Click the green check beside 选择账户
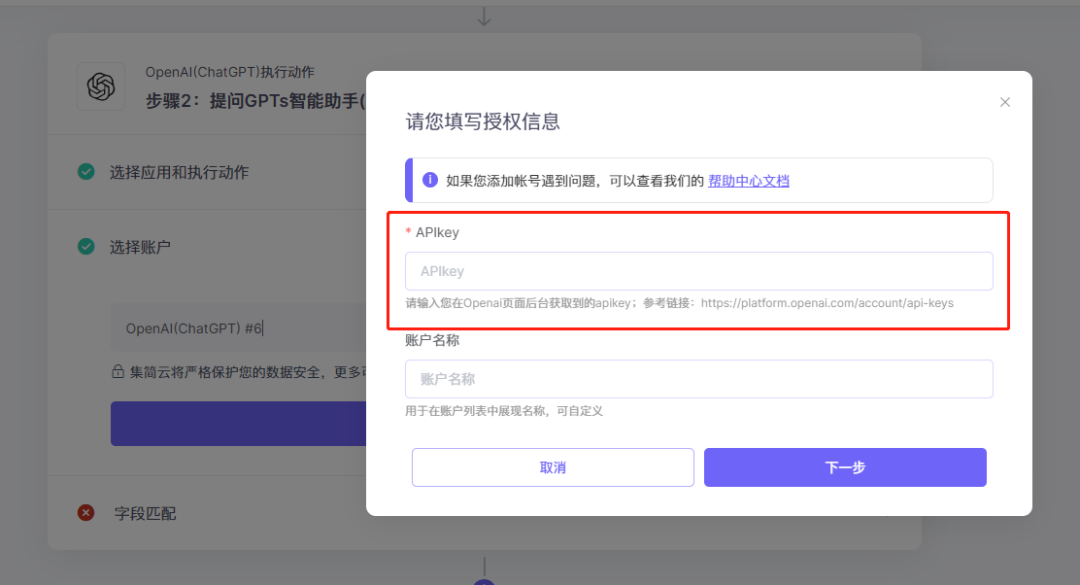The height and width of the screenshot is (585, 1080). tap(86, 246)
